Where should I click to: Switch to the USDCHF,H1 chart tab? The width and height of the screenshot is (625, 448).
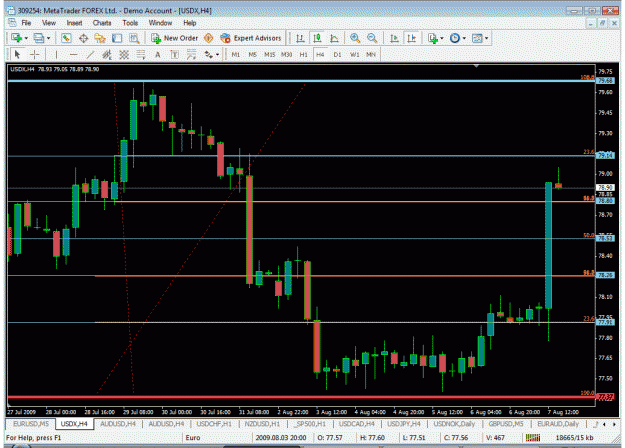[x=214, y=424]
